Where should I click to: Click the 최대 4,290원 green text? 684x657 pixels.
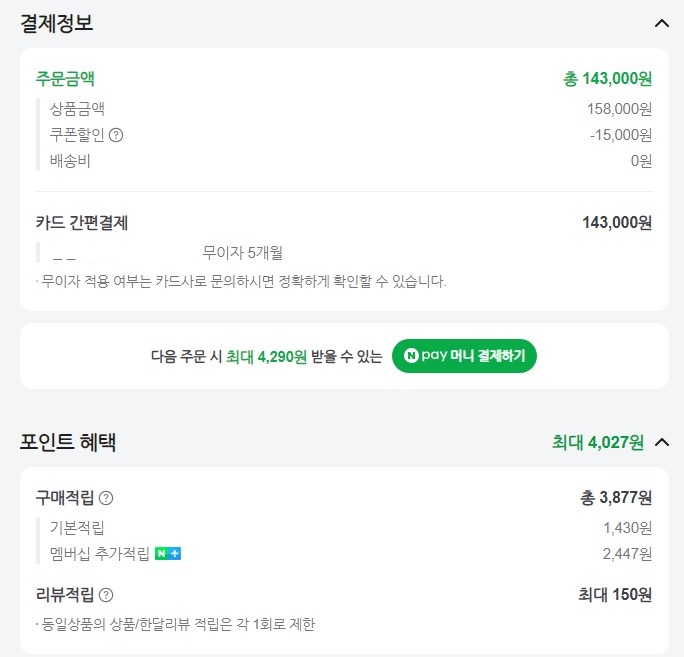(x=266, y=356)
